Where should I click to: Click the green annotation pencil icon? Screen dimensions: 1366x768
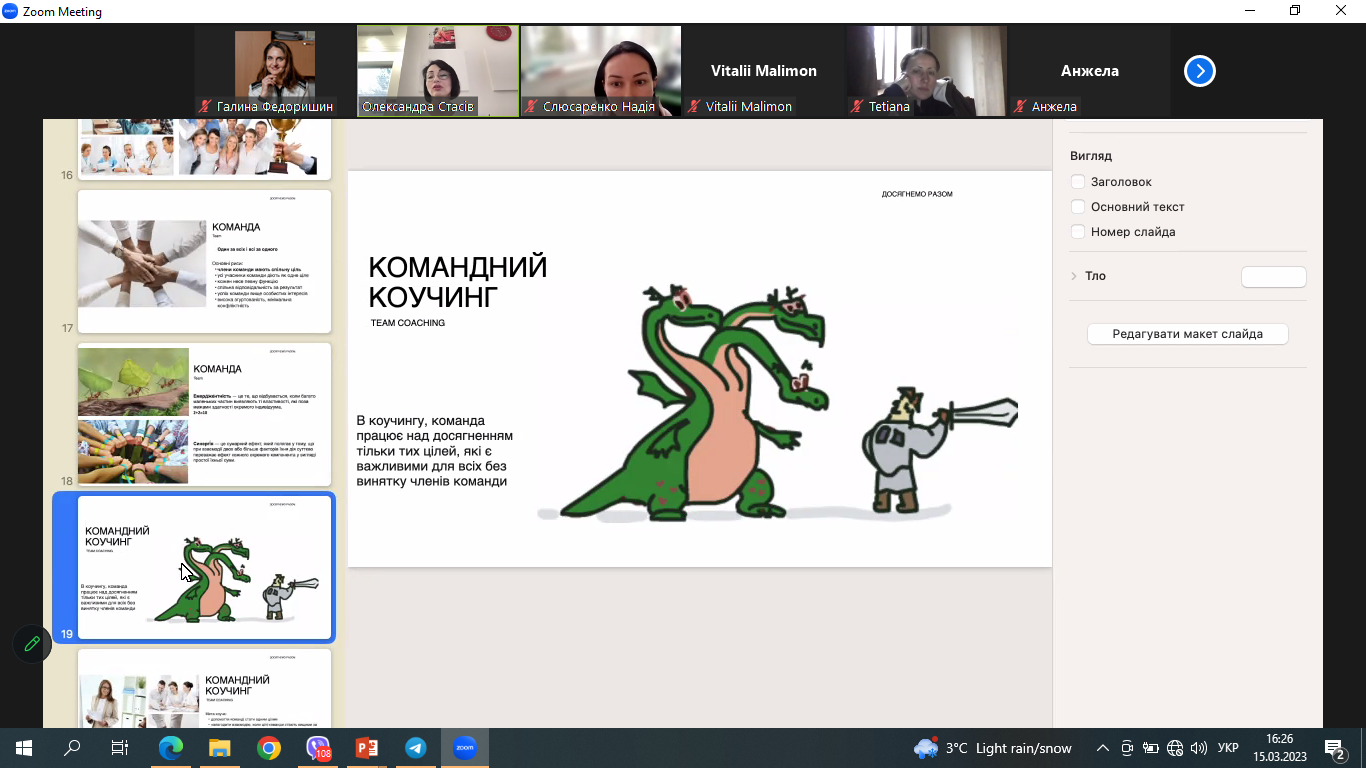32,644
